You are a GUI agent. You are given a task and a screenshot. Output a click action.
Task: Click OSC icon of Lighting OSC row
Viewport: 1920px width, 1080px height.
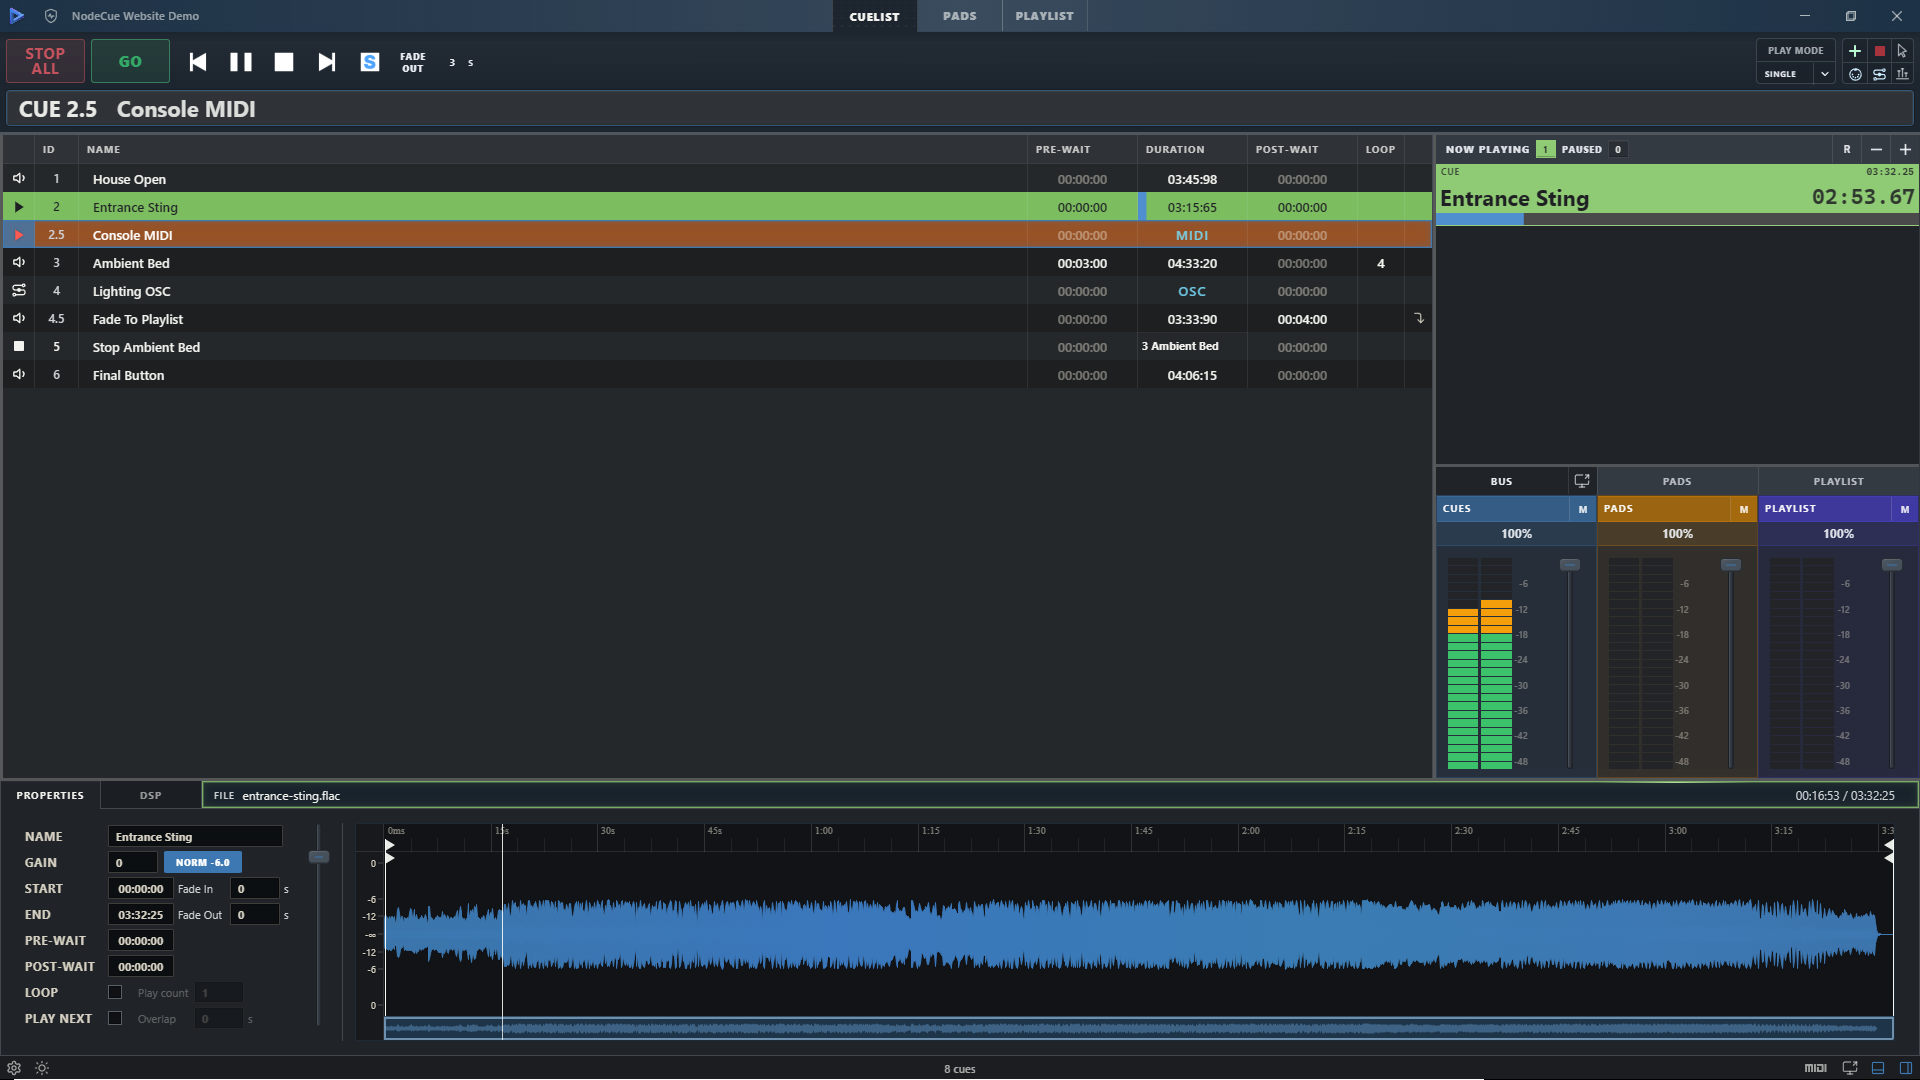[x=19, y=290]
